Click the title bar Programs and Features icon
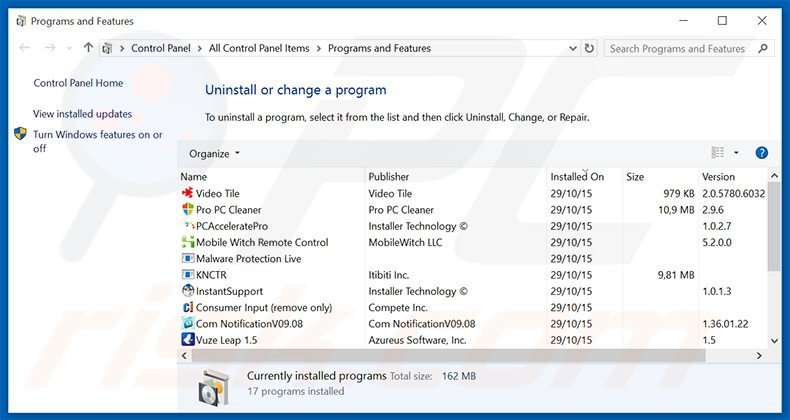Screen dimensions: 790x420 [x=21, y=21]
